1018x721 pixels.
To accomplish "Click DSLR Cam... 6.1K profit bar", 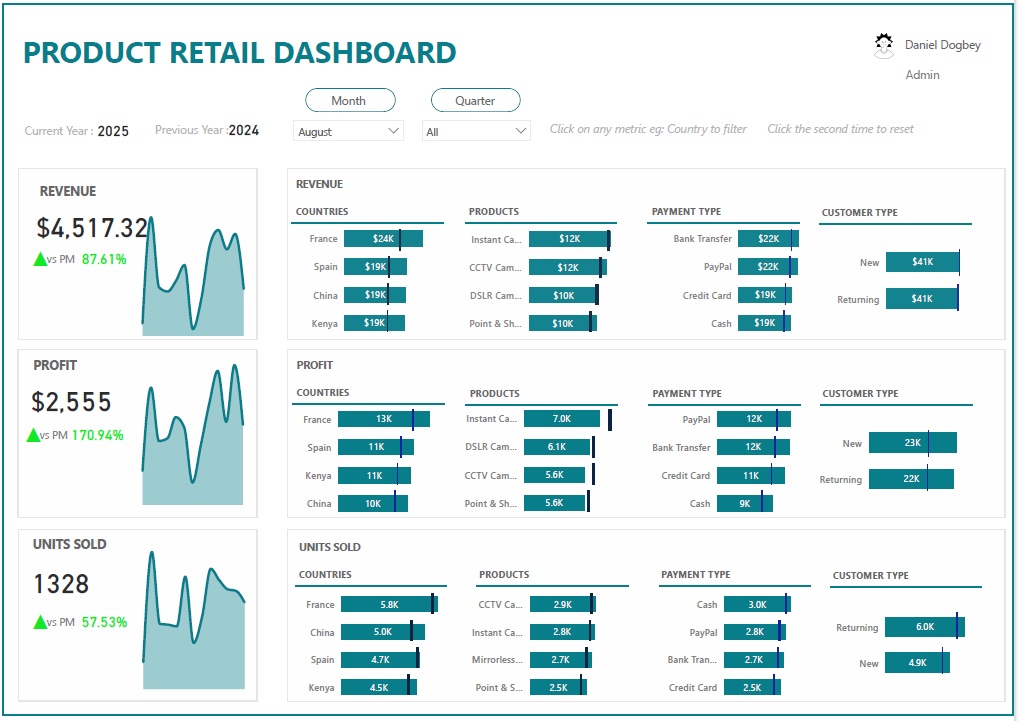I will point(556,447).
